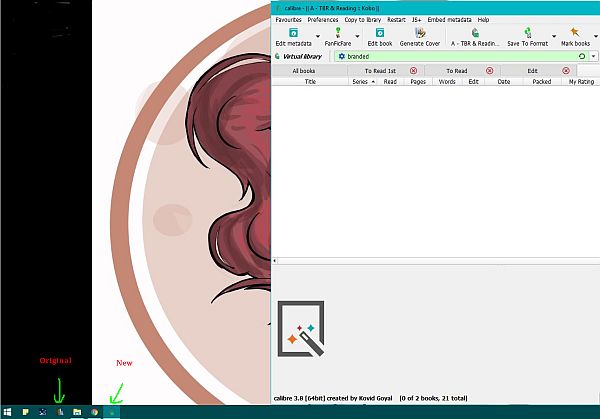Click the '0 of 2 books, 21 total' status text

[433, 398]
